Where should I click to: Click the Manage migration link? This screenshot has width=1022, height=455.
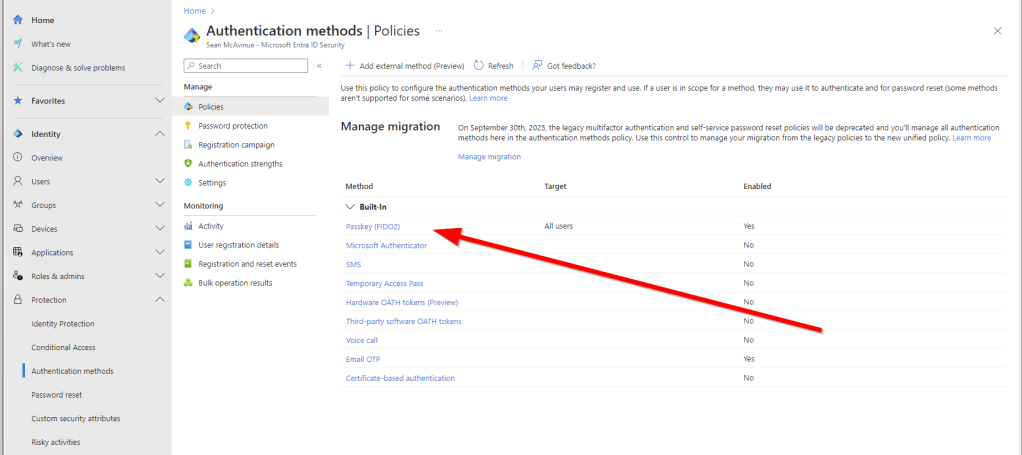coord(489,157)
